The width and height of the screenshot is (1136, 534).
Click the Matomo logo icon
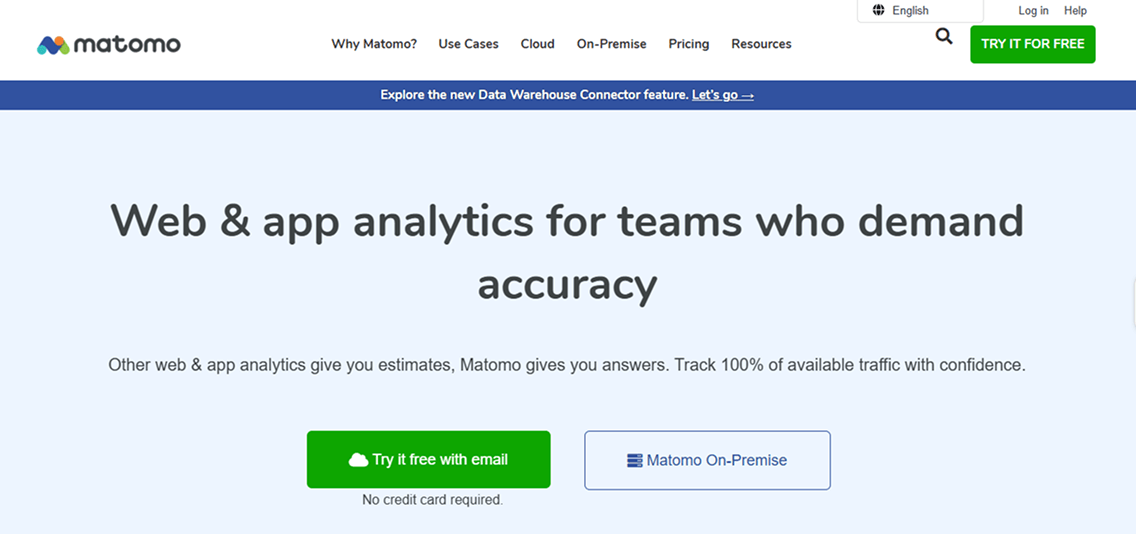pos(53,45)
